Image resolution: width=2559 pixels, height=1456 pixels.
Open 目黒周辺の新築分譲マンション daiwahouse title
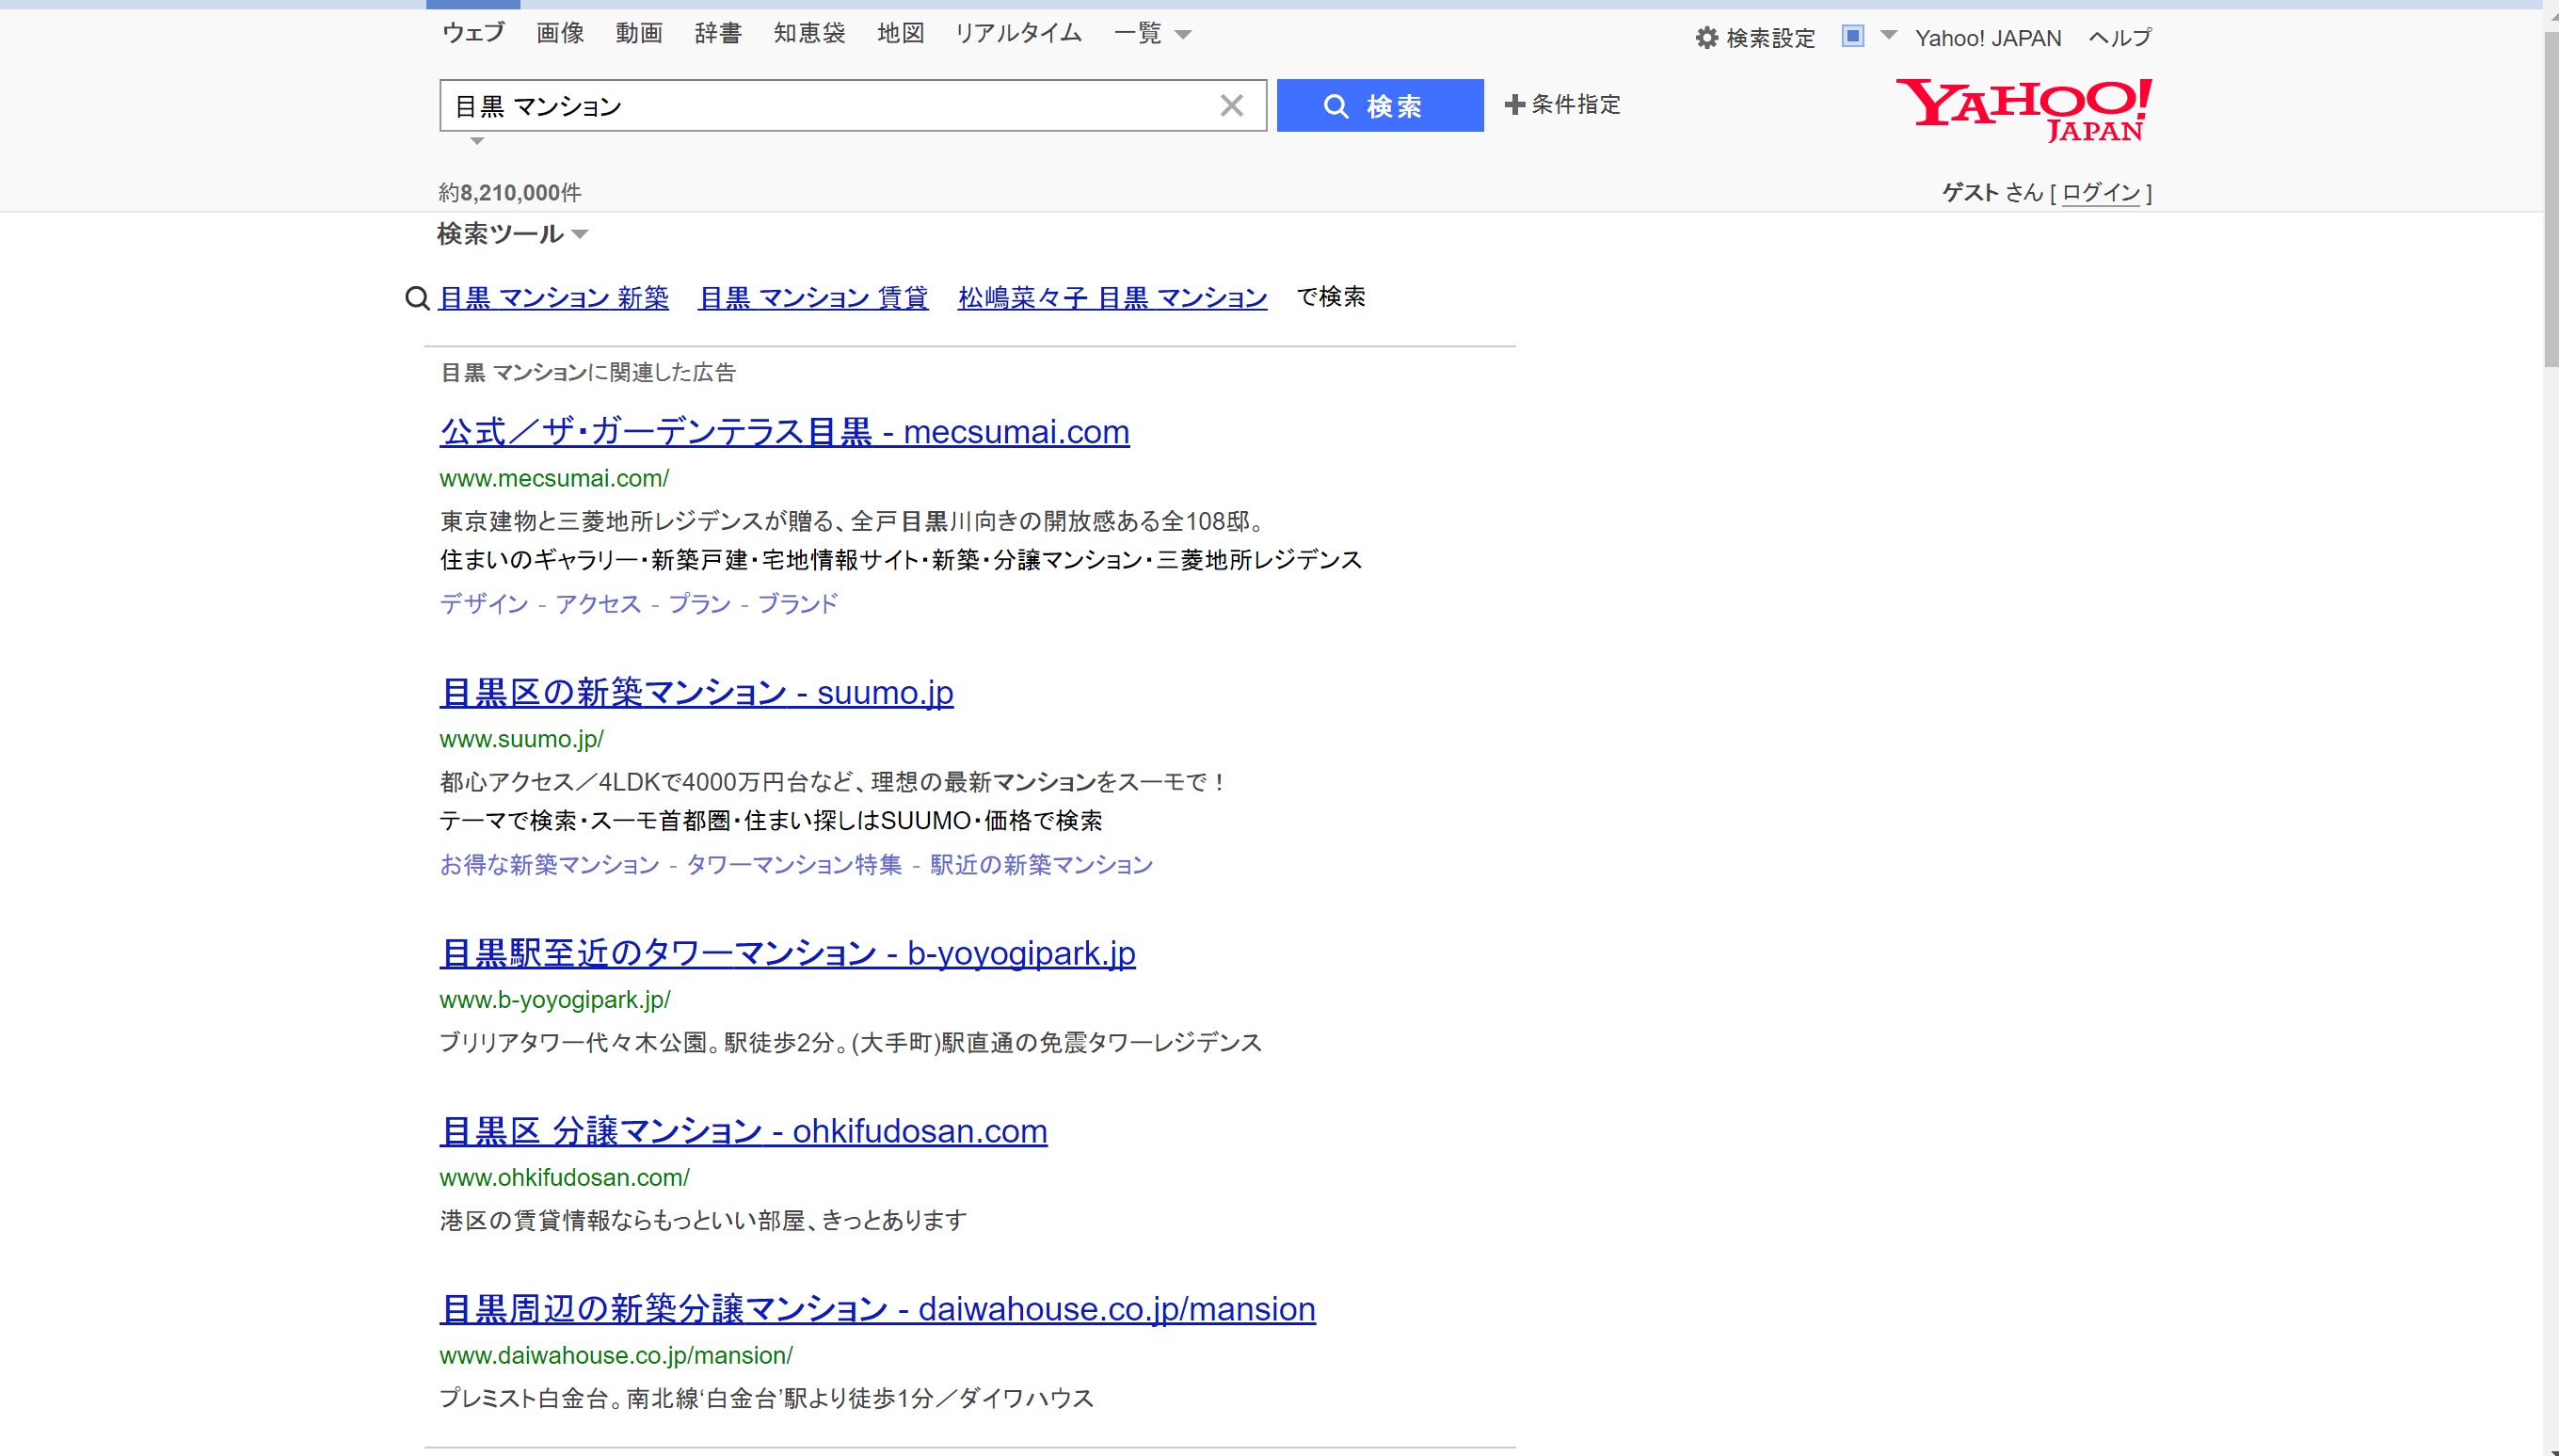coord(877,1309)
